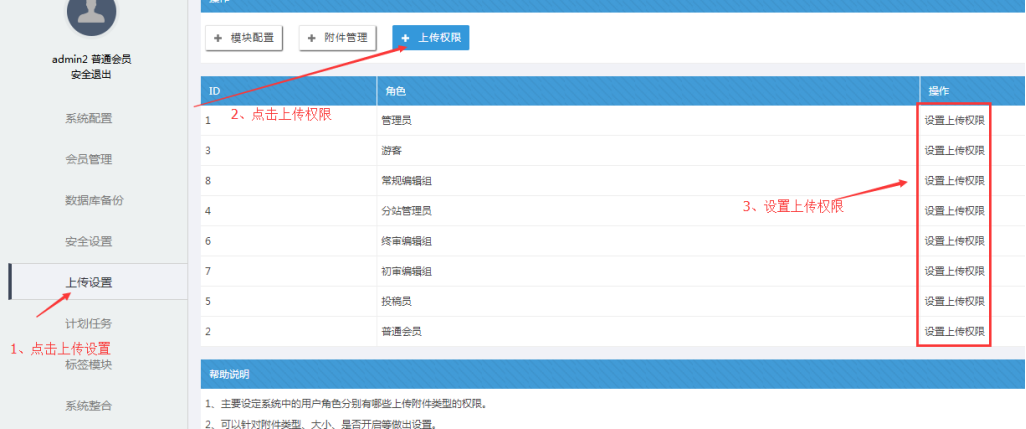The height and width of the screenshot is (429, 1026).
Task: Click the 上传权限 button
Action: 431,38
